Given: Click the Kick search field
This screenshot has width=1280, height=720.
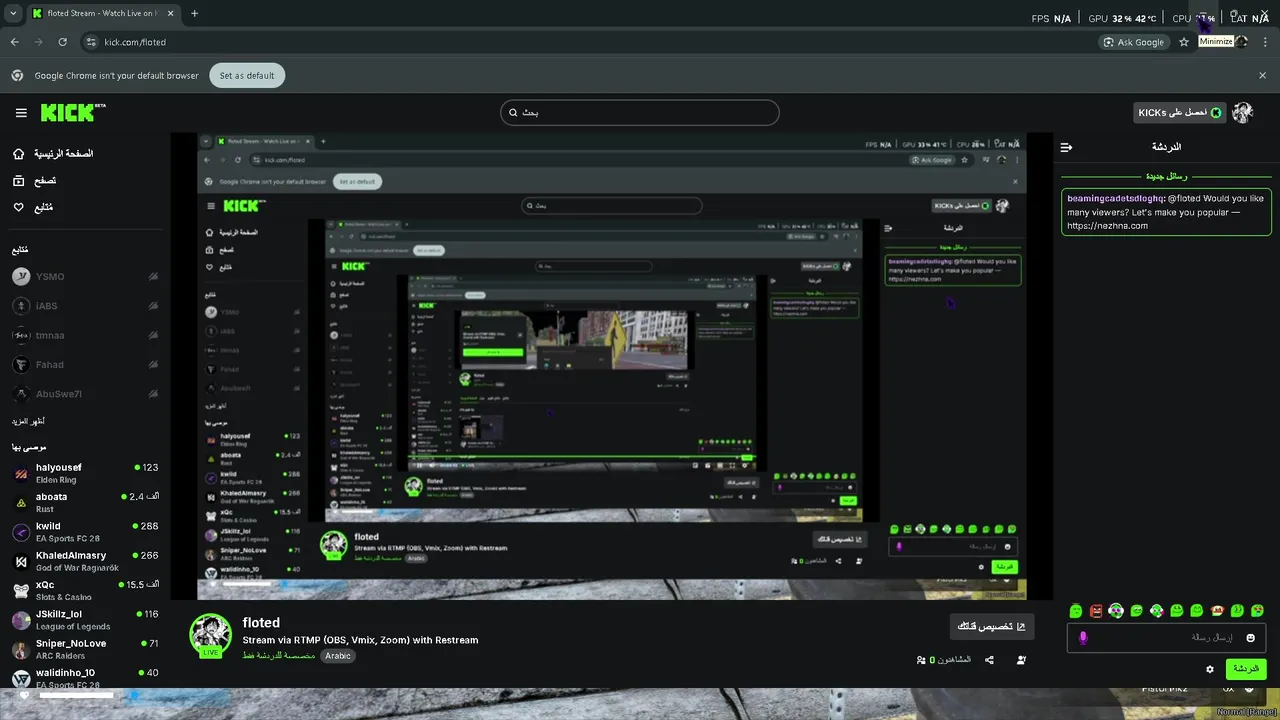Looking at the screenshot, I should pos(640,112).
